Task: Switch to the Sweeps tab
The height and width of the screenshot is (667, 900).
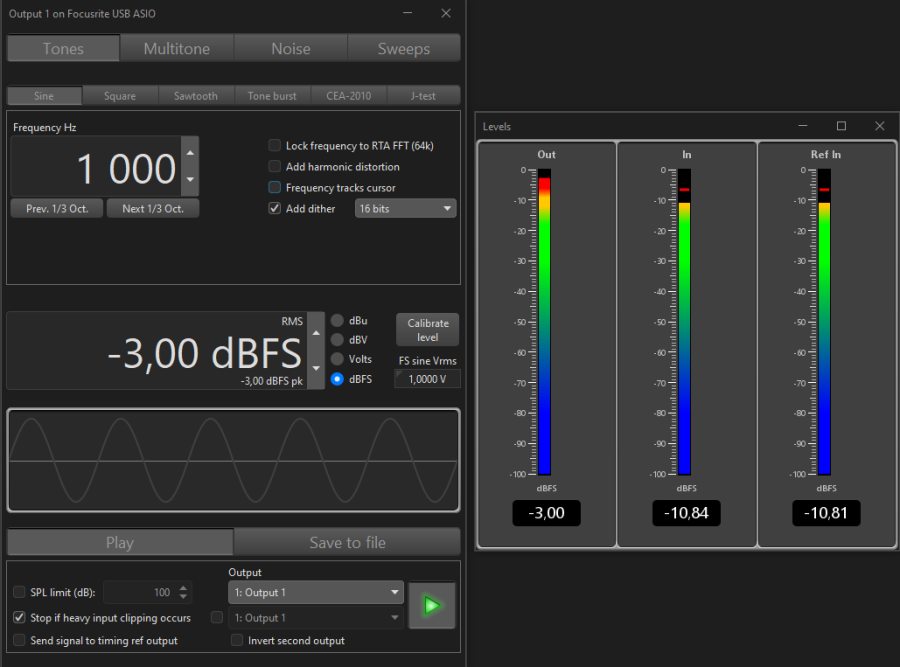Action: [404, 48]
